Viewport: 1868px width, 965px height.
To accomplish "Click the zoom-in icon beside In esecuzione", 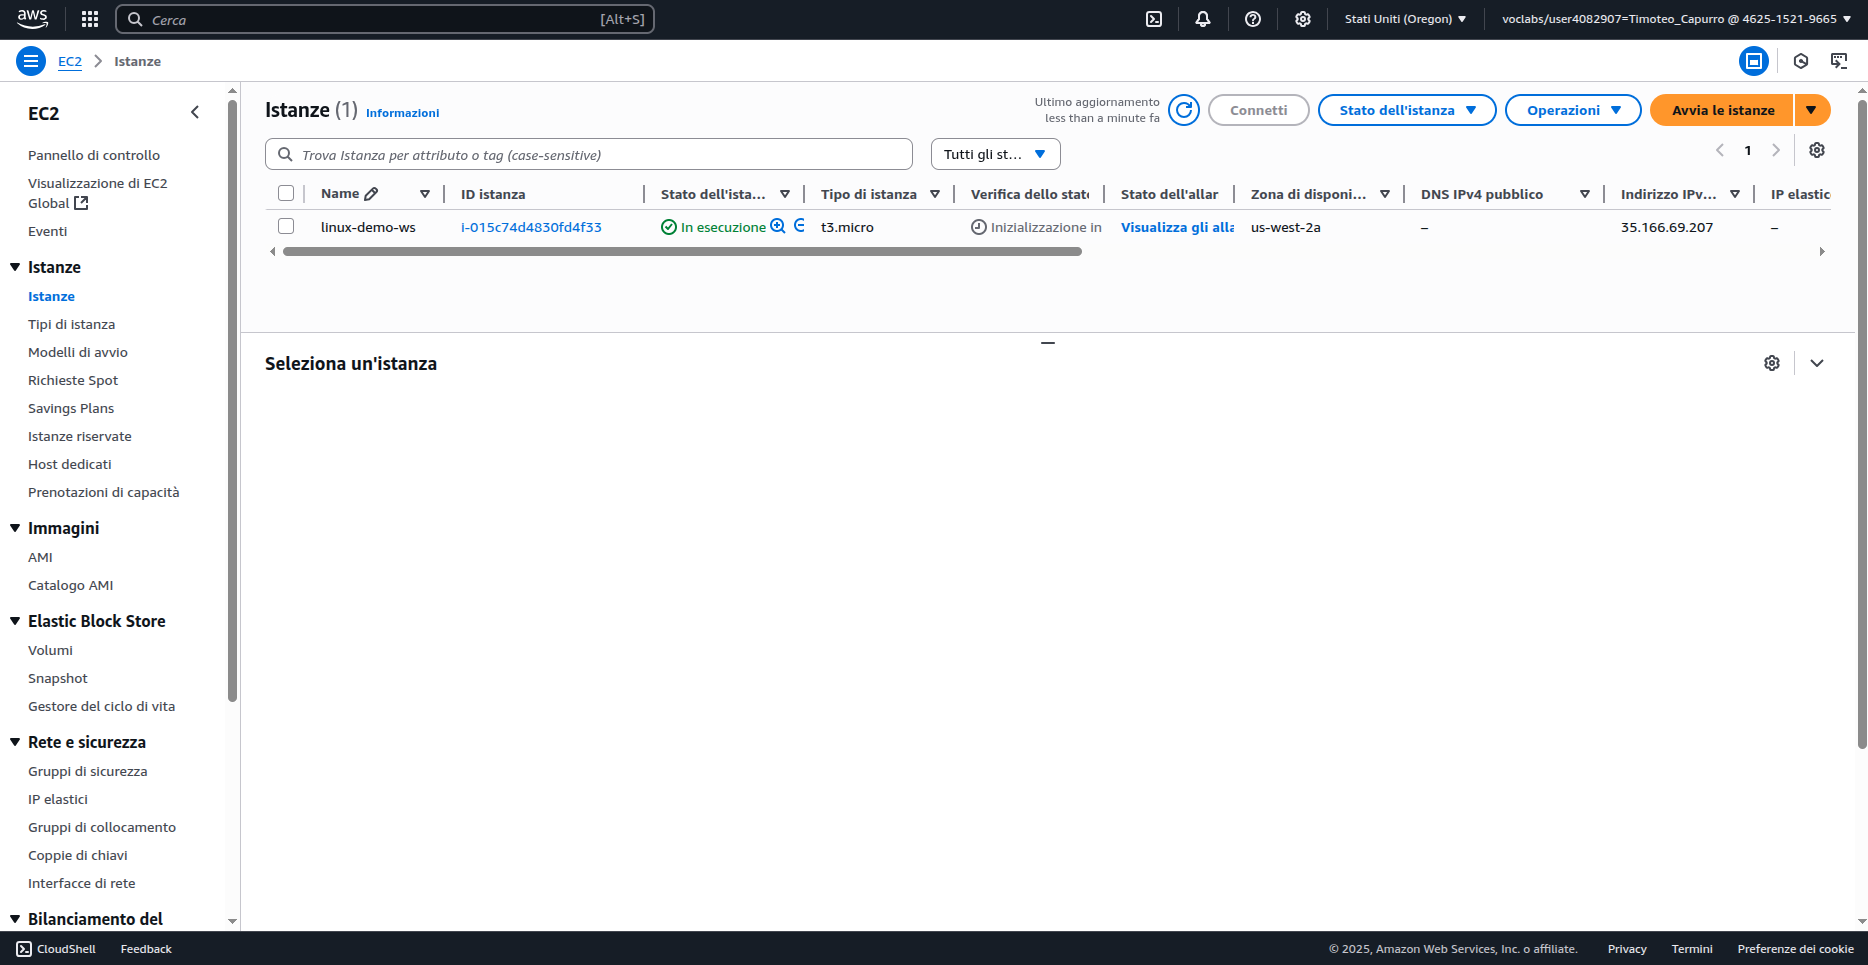I will tap(778, 226).
